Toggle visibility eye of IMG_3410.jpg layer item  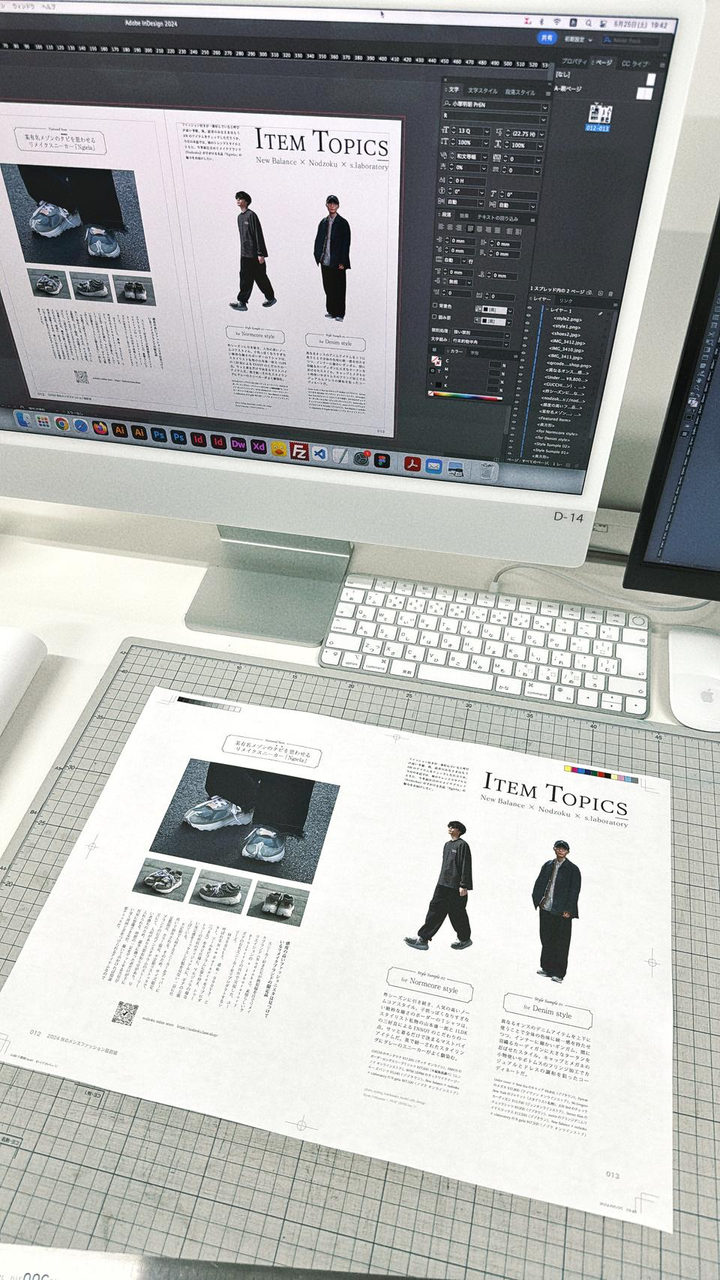point(525,346)
